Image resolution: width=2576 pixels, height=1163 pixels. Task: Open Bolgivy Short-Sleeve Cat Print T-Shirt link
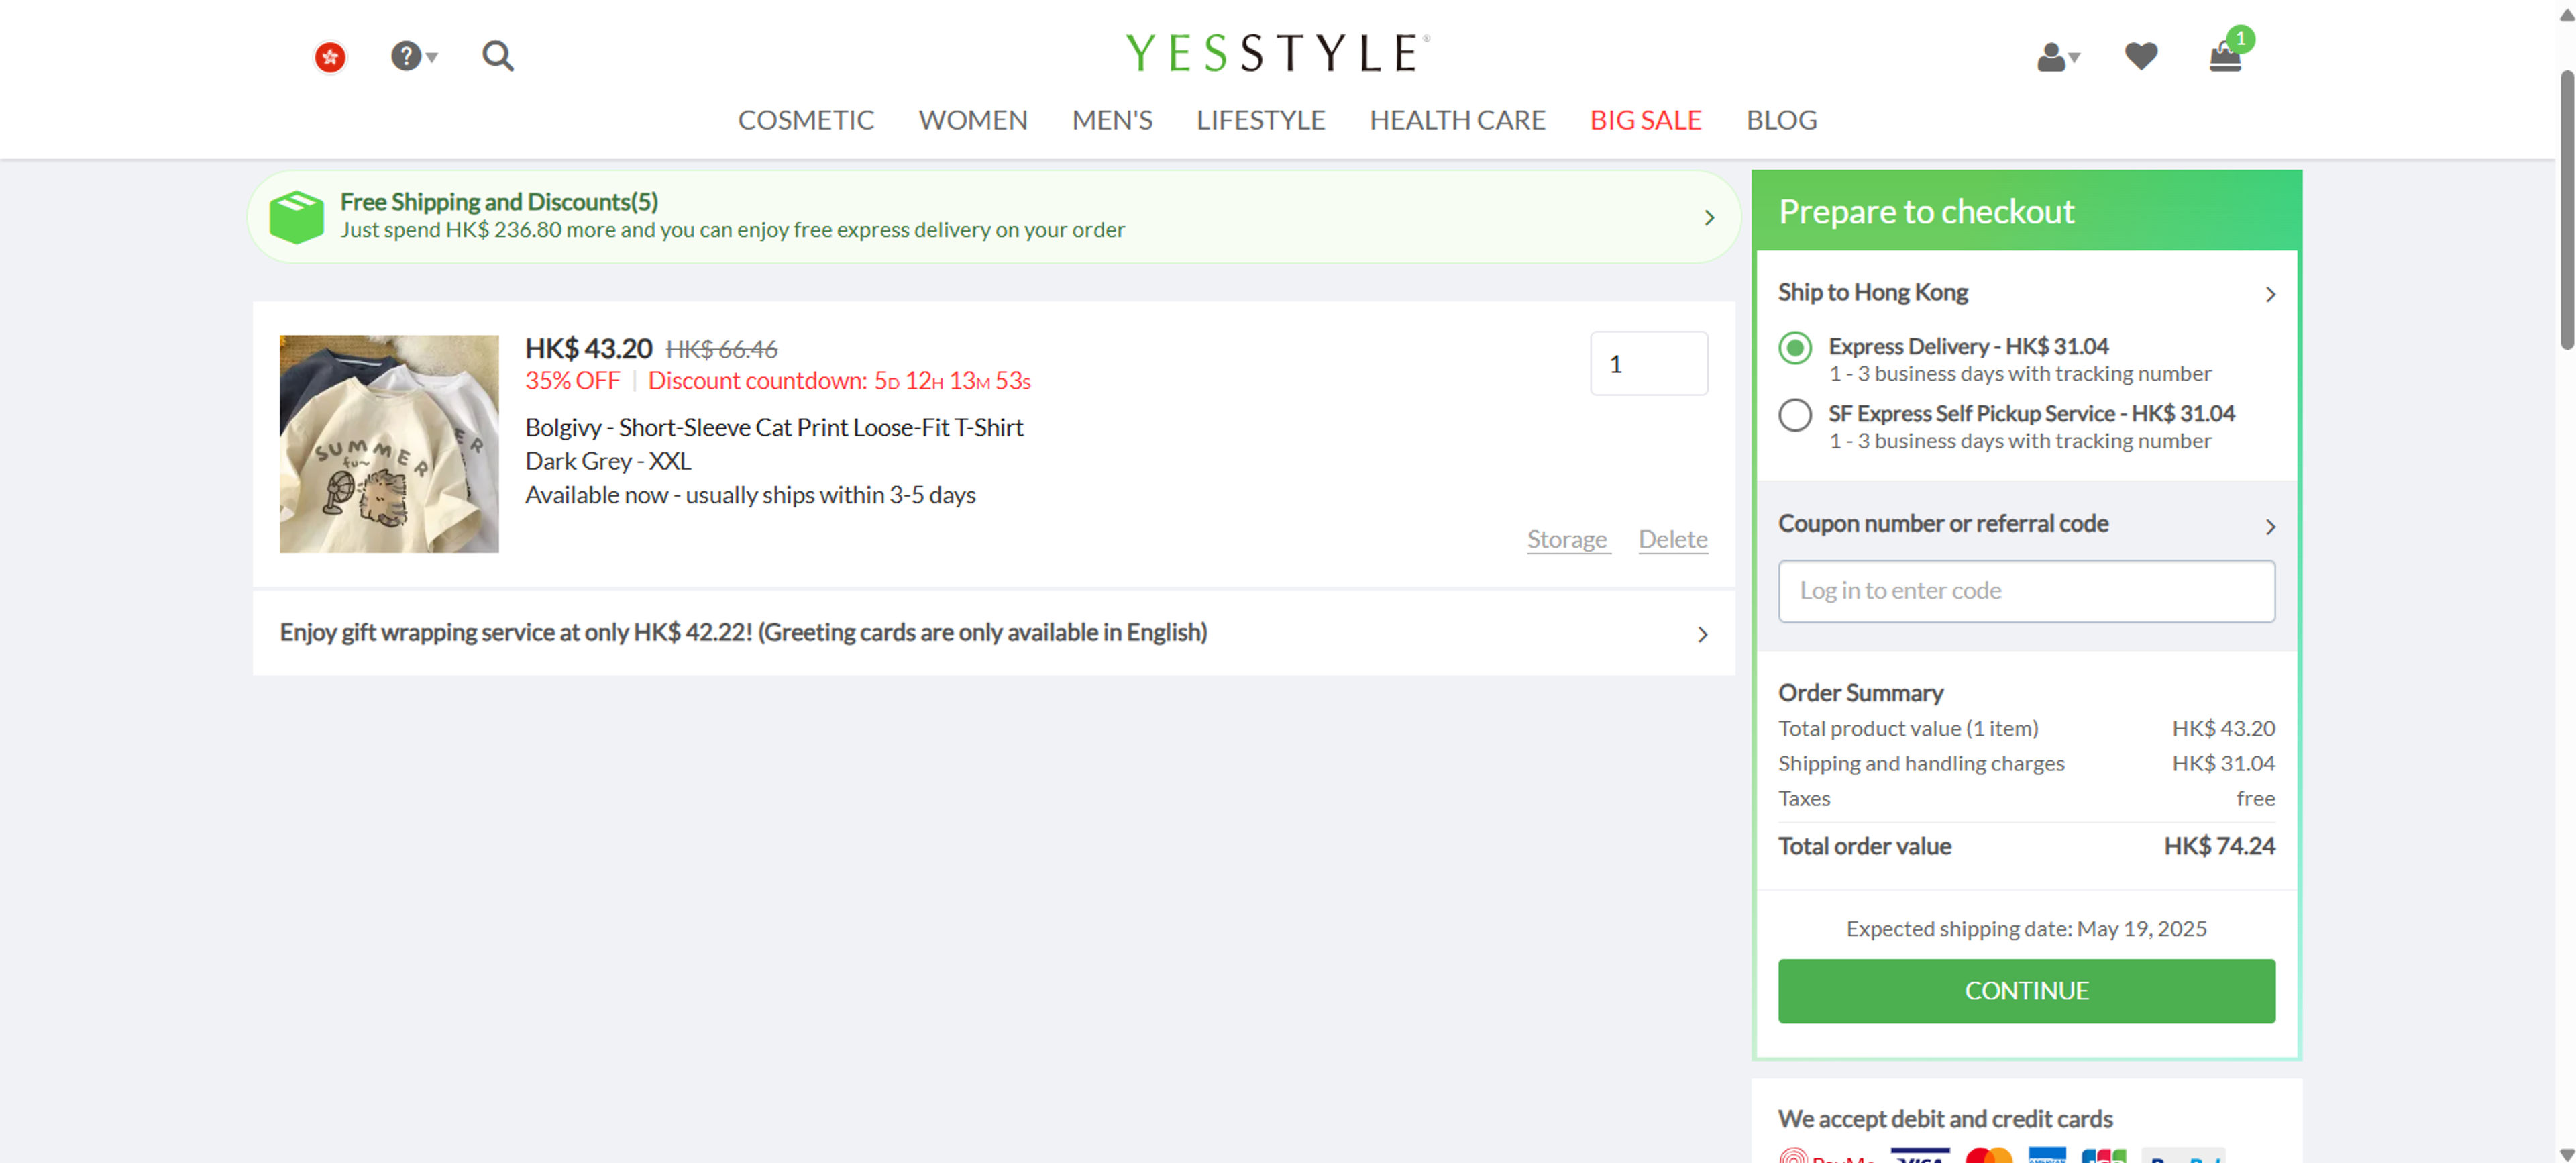774,428
